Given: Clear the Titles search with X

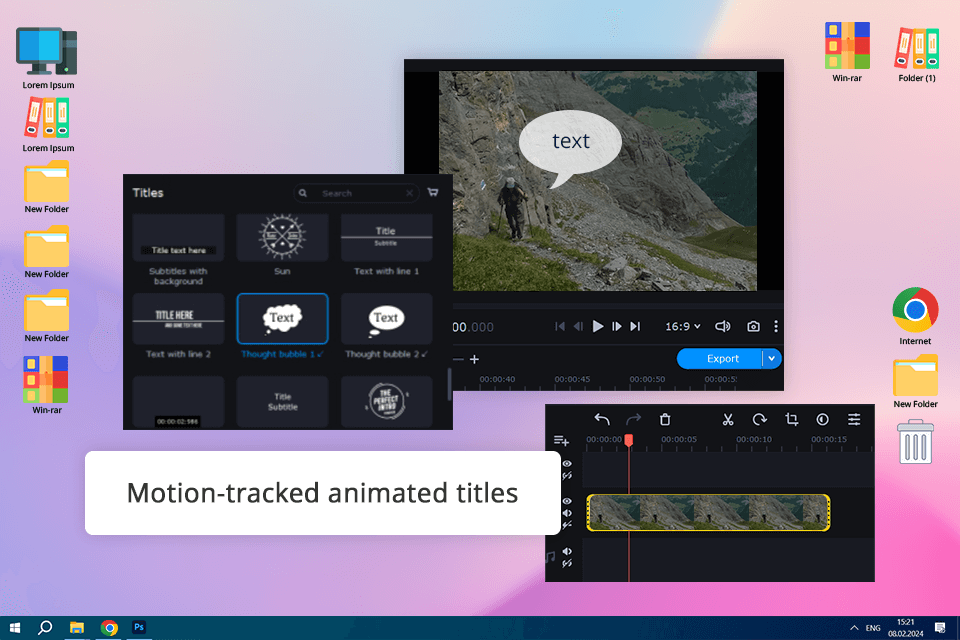Looking at the screenshot, I should click(410, 193).
